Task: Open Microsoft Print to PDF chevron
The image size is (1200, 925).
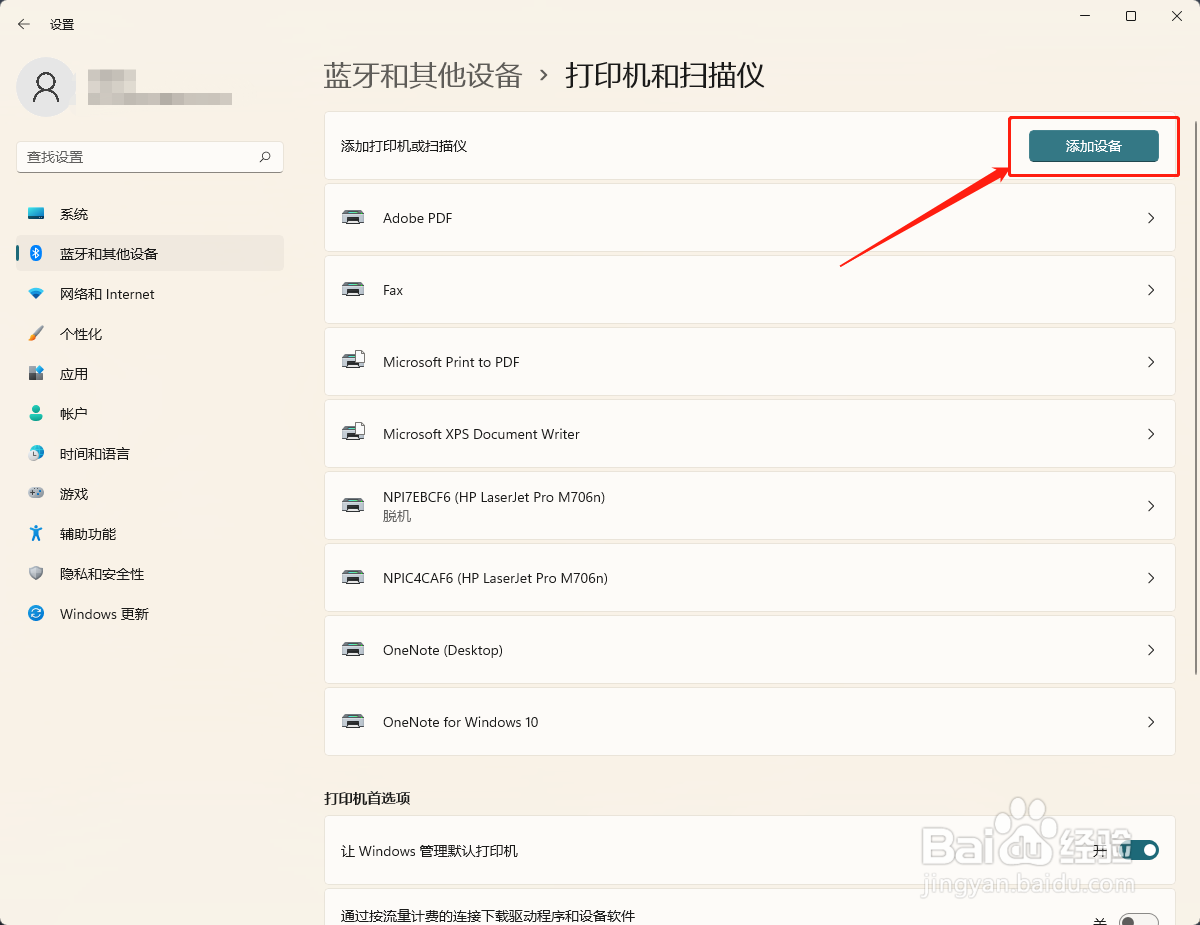Action: pos(1151,362)
